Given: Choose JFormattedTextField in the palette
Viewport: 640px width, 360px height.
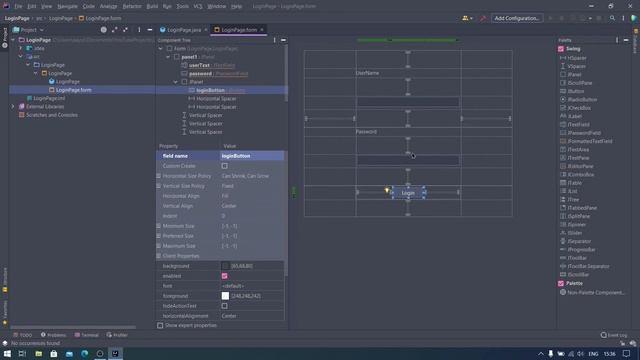Looking at the screenshot, I should pos(587,141).
